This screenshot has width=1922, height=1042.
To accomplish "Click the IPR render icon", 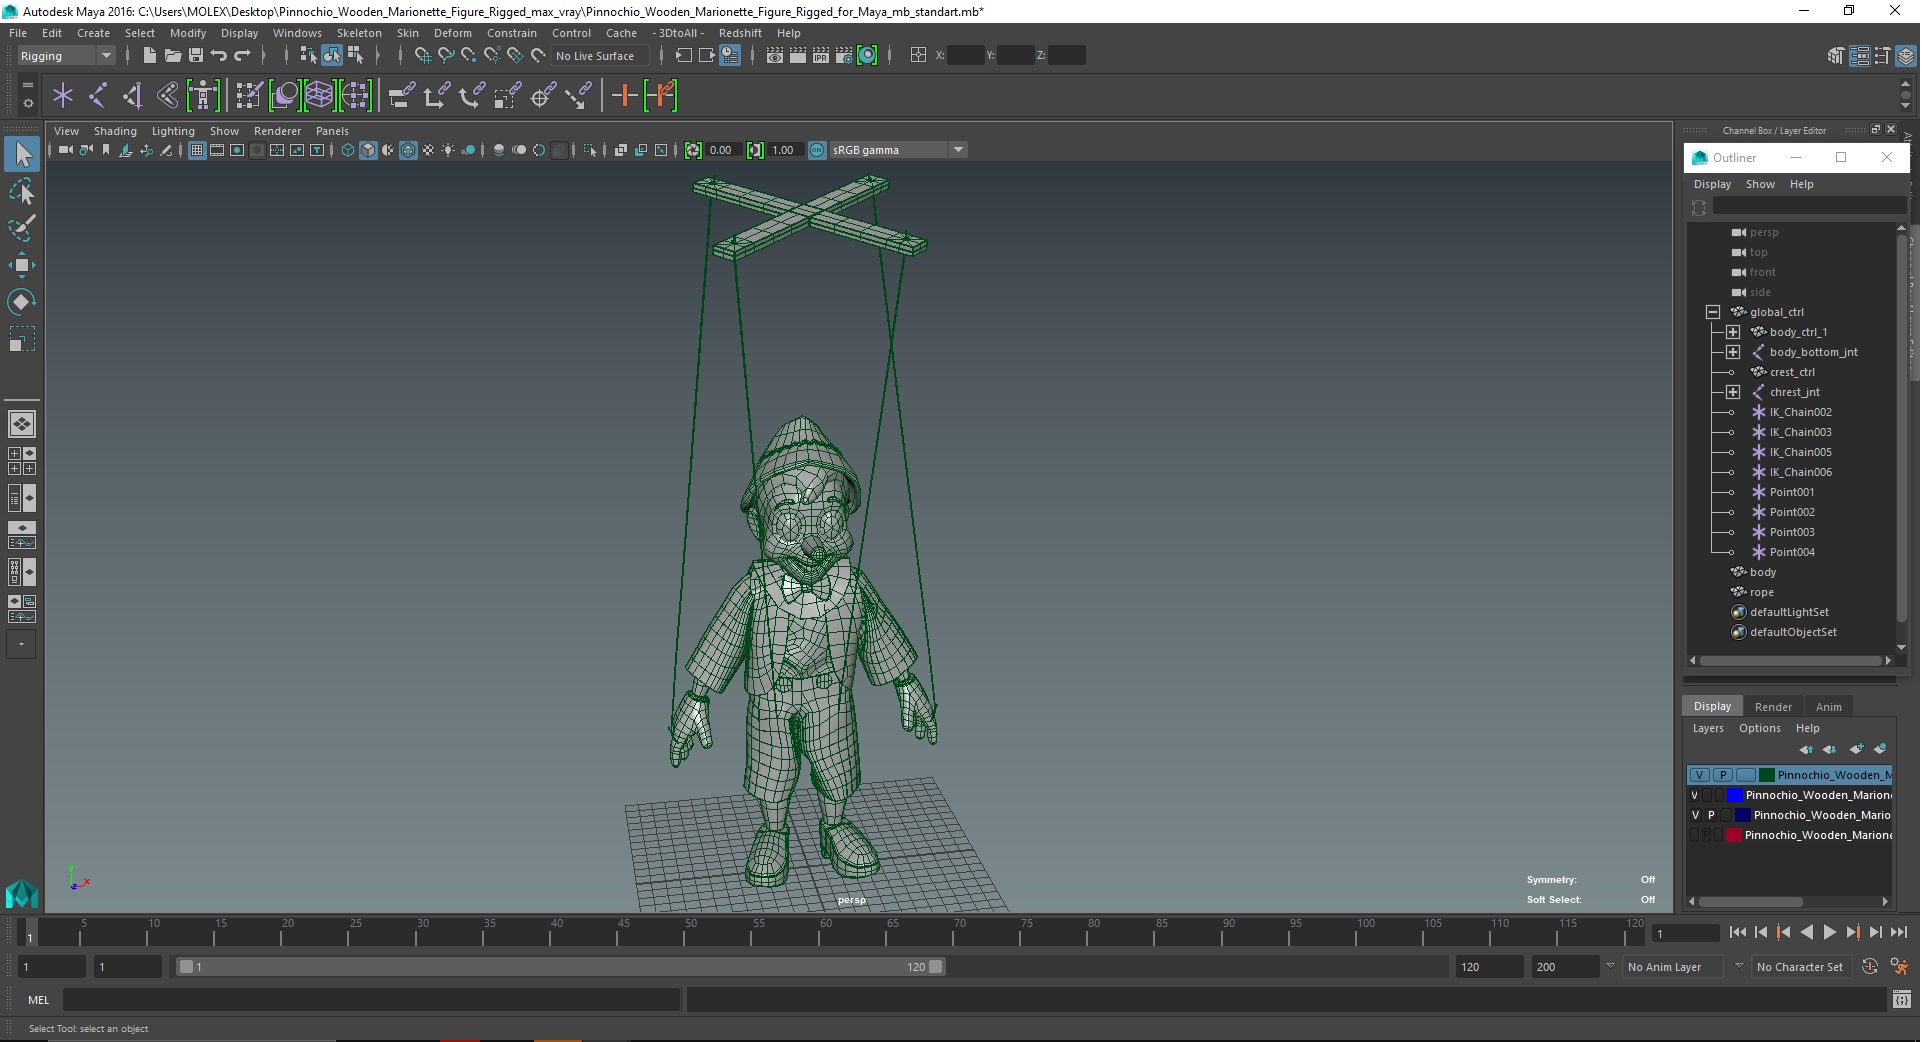I will coord(821,56).
